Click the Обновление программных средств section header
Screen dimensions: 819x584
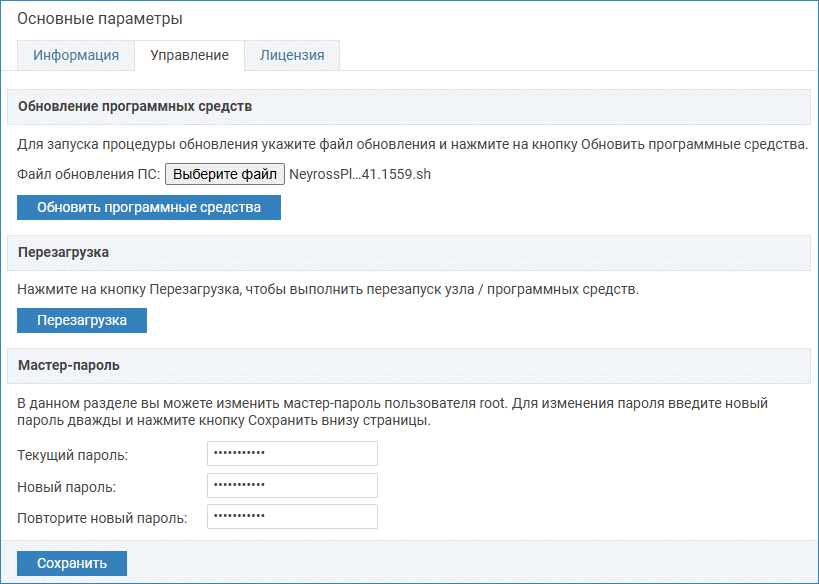[x=135, y=106]
